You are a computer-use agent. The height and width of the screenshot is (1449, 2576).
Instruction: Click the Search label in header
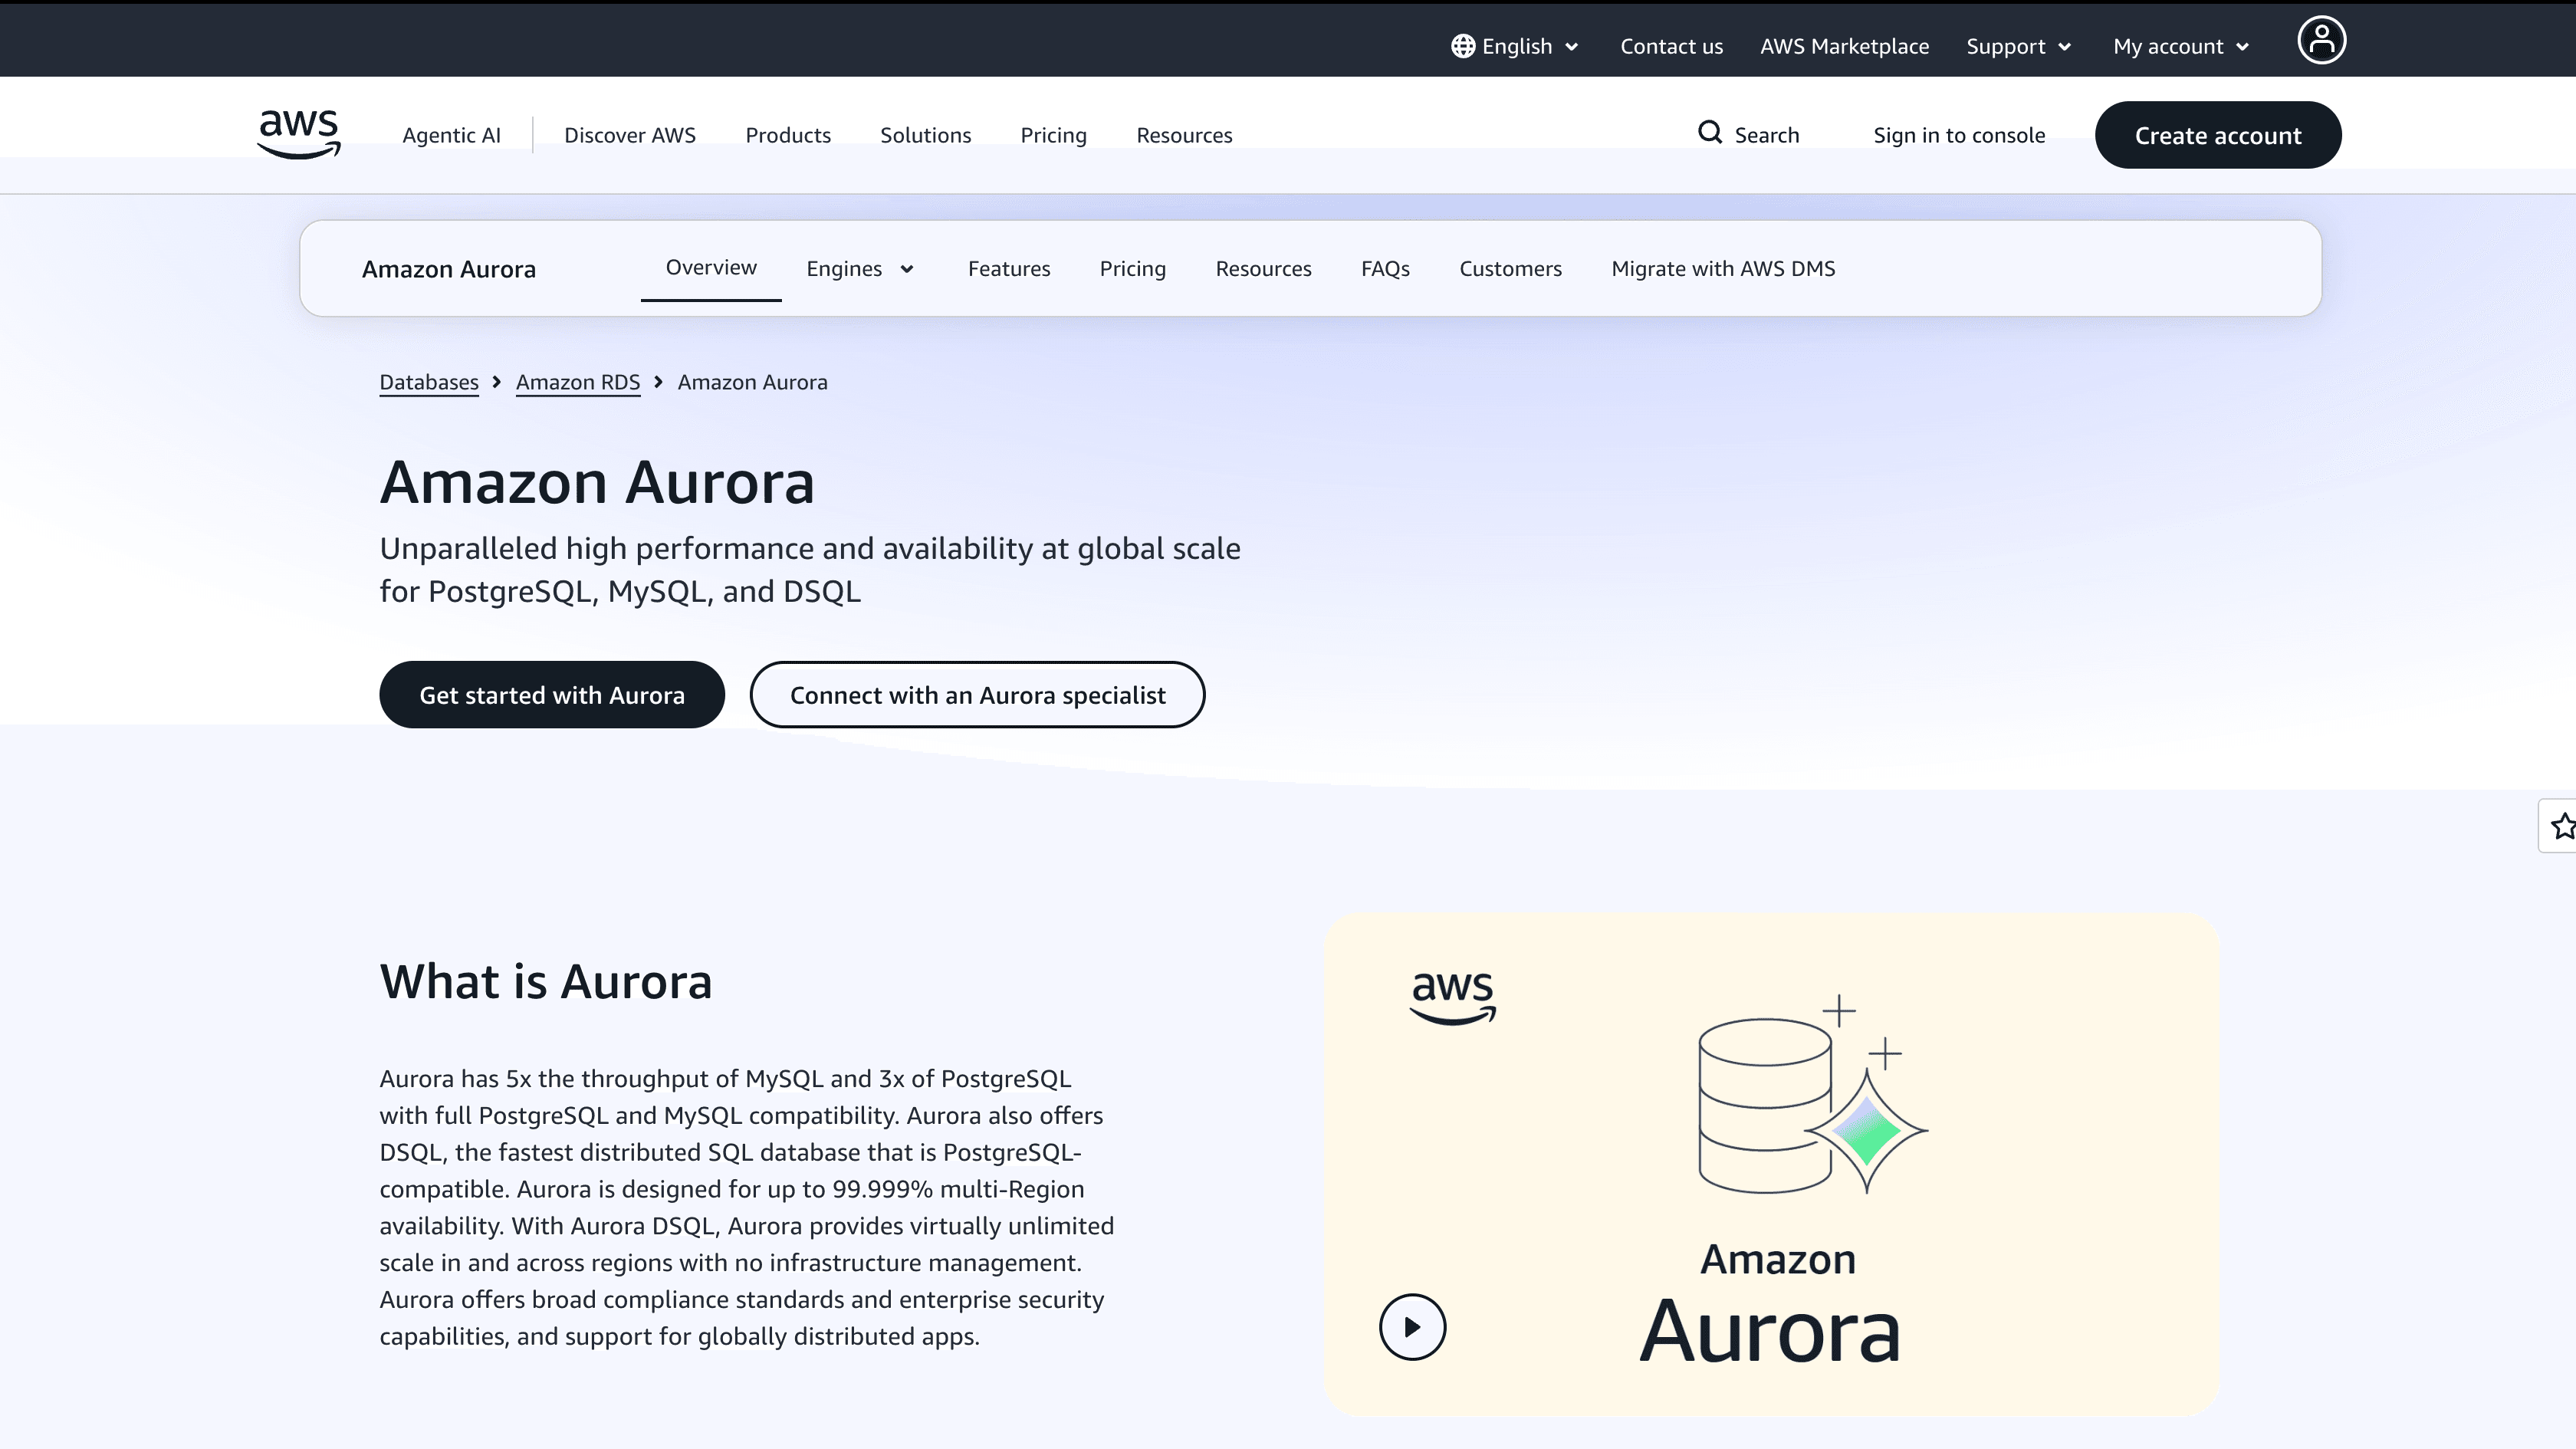pyautogui.click(x=1766, y=135)
